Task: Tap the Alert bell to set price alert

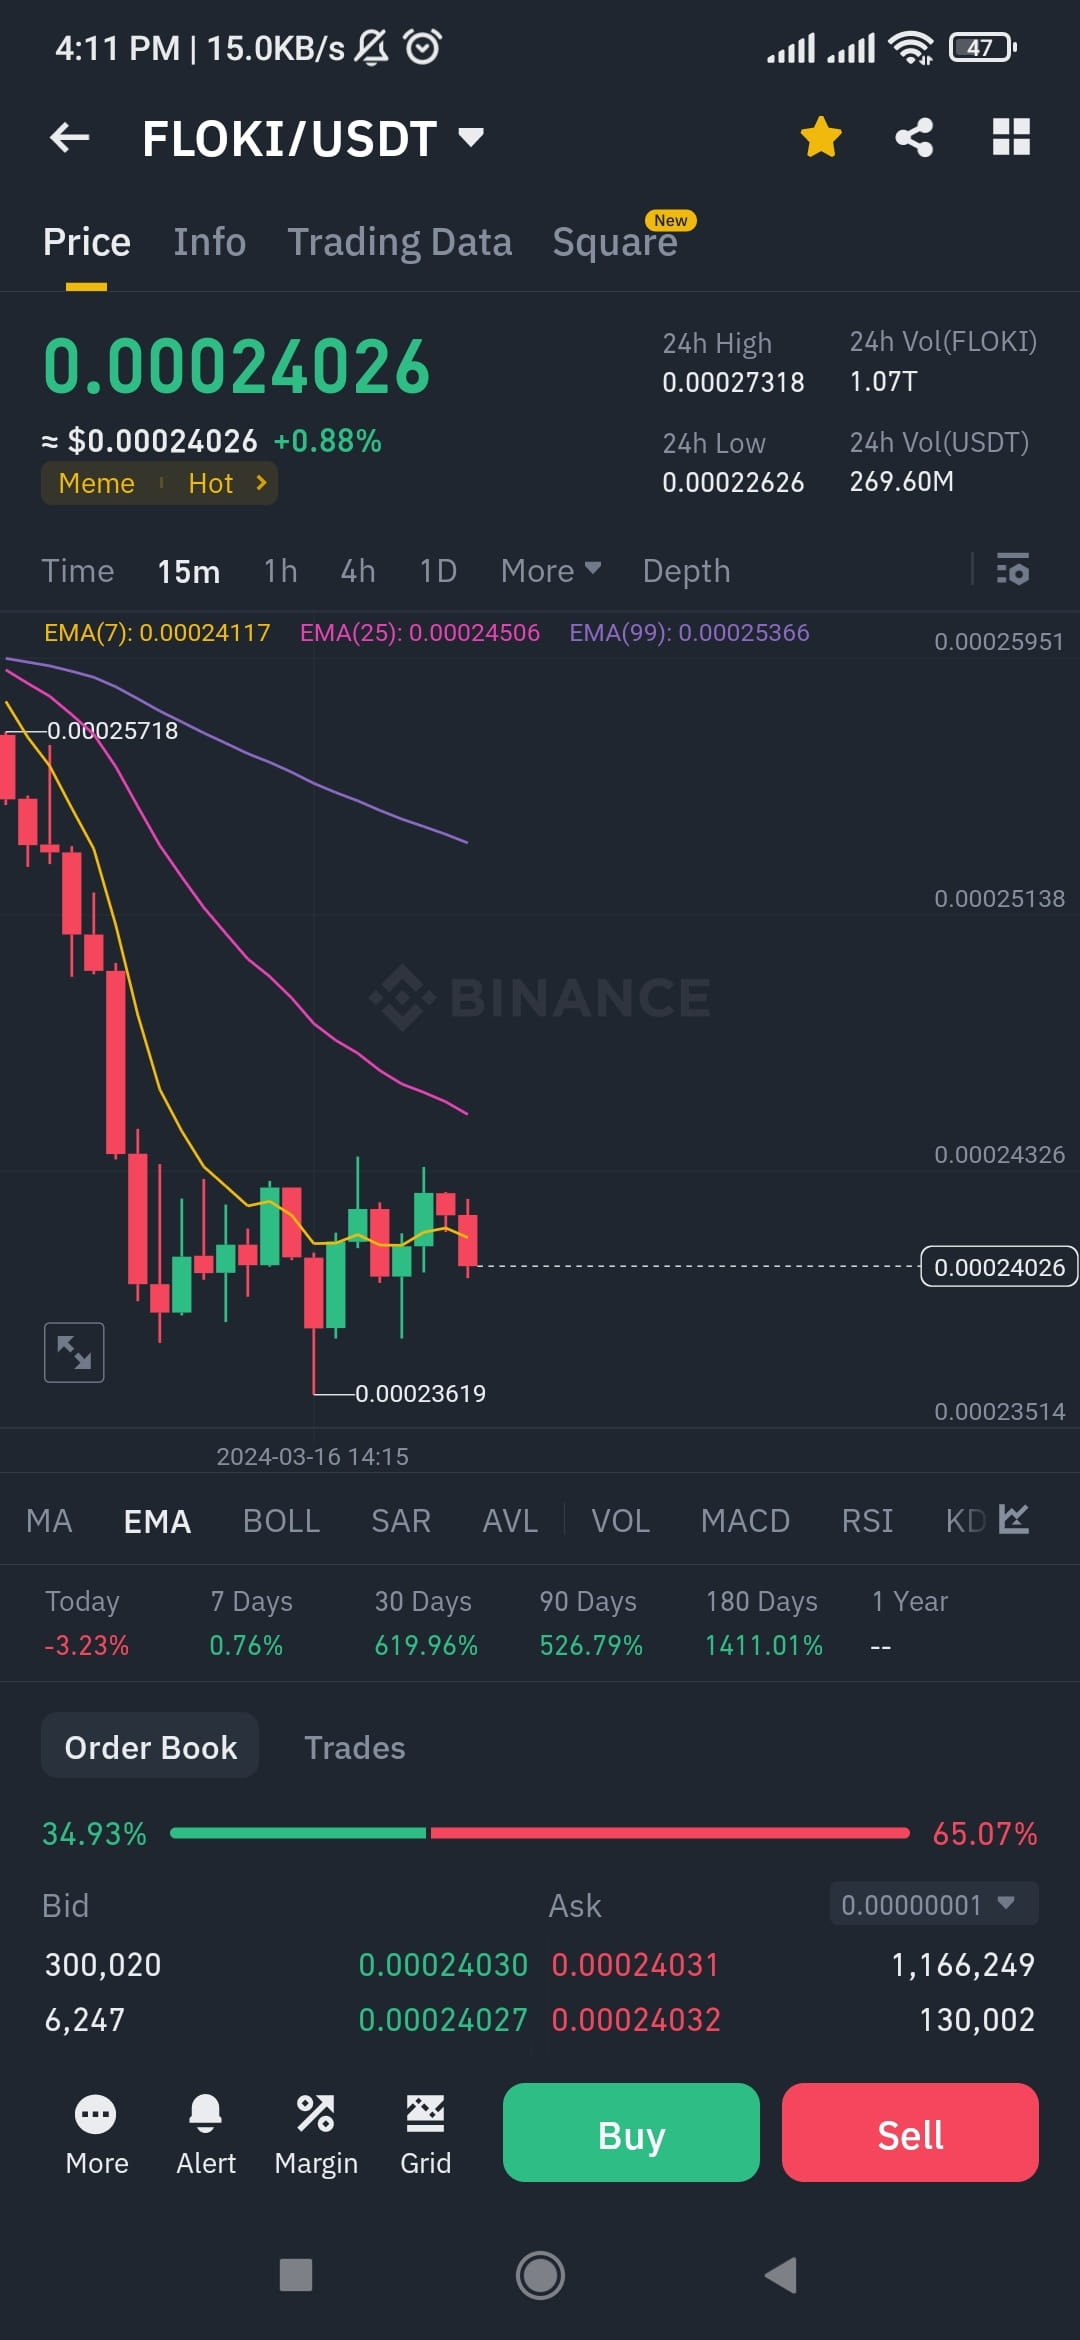Action: pos(206,2133)
